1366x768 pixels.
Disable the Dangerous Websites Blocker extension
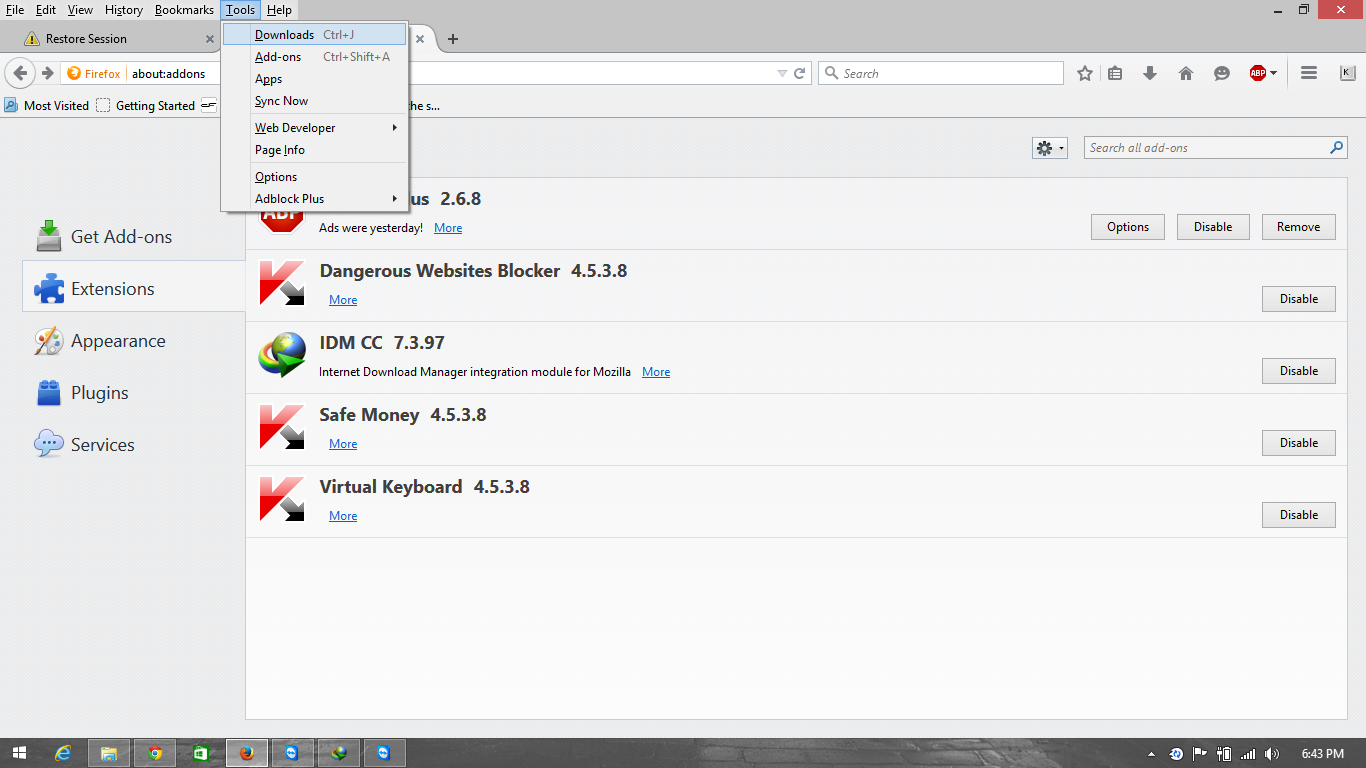pos(1298,299)
